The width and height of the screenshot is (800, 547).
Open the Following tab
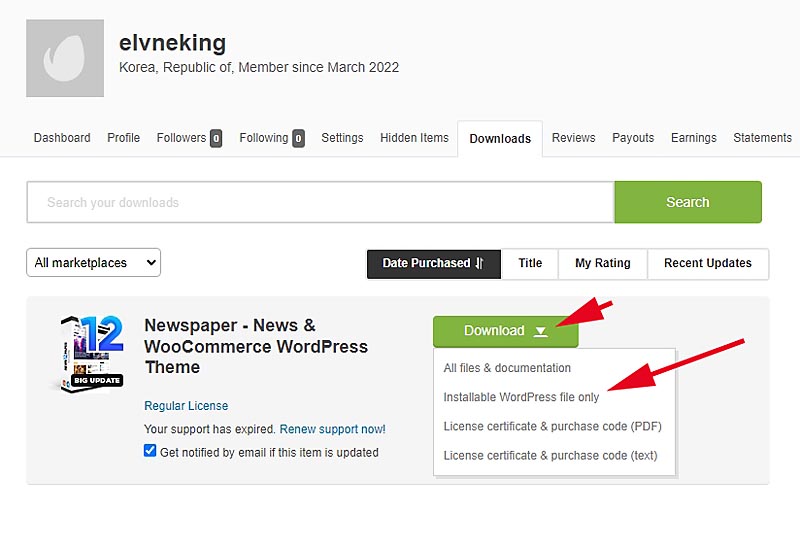[x=264, y=138]
